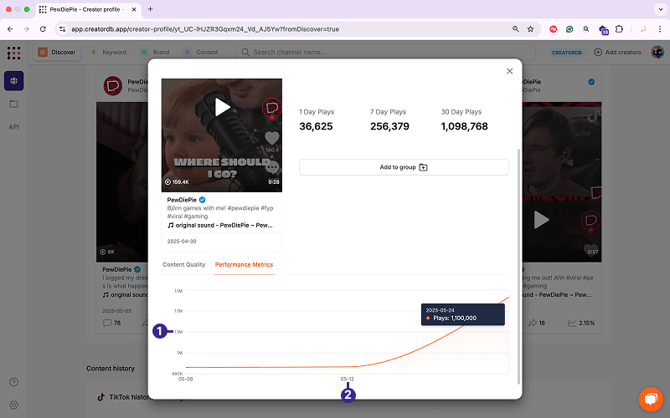The height and width of the screenshot is (418, 670).
Task: Reload the current page
Action: pyautogui.click(x=43, y=29)
